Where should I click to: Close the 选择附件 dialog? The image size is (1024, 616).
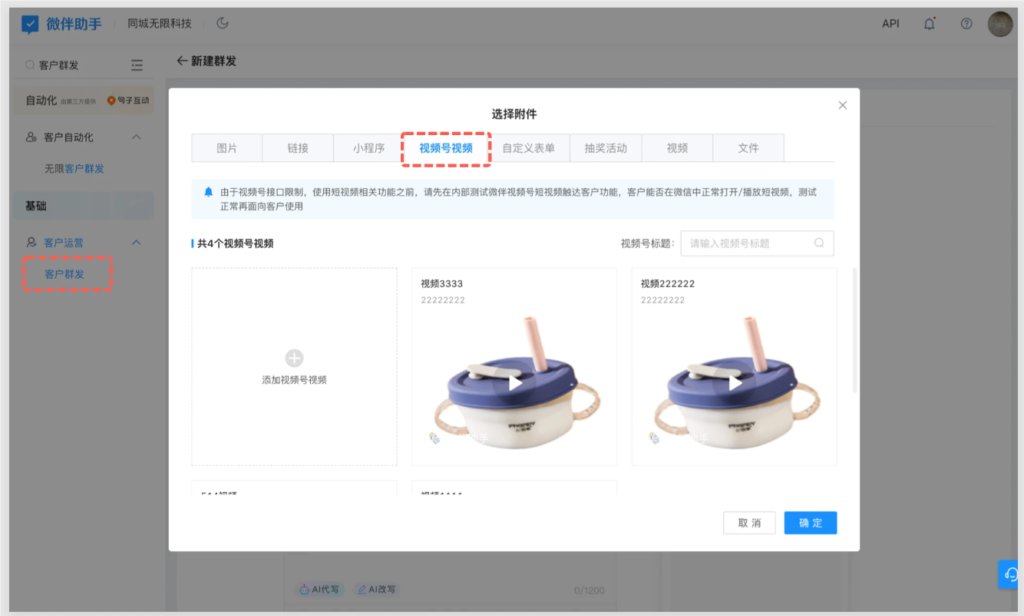(842, 105)
